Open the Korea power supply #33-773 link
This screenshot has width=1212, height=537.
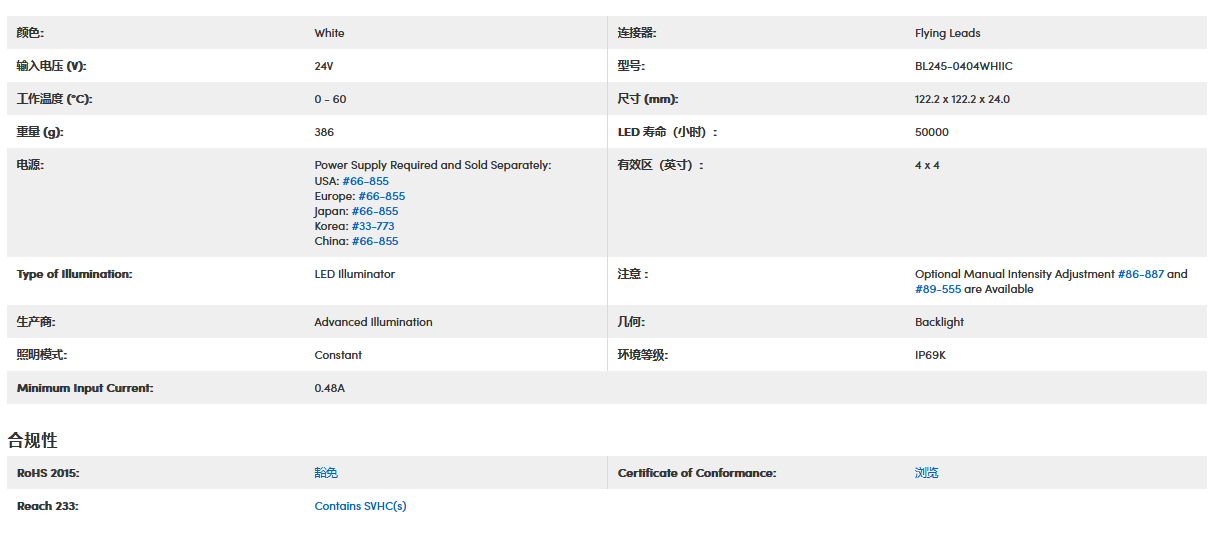[372, 226]
